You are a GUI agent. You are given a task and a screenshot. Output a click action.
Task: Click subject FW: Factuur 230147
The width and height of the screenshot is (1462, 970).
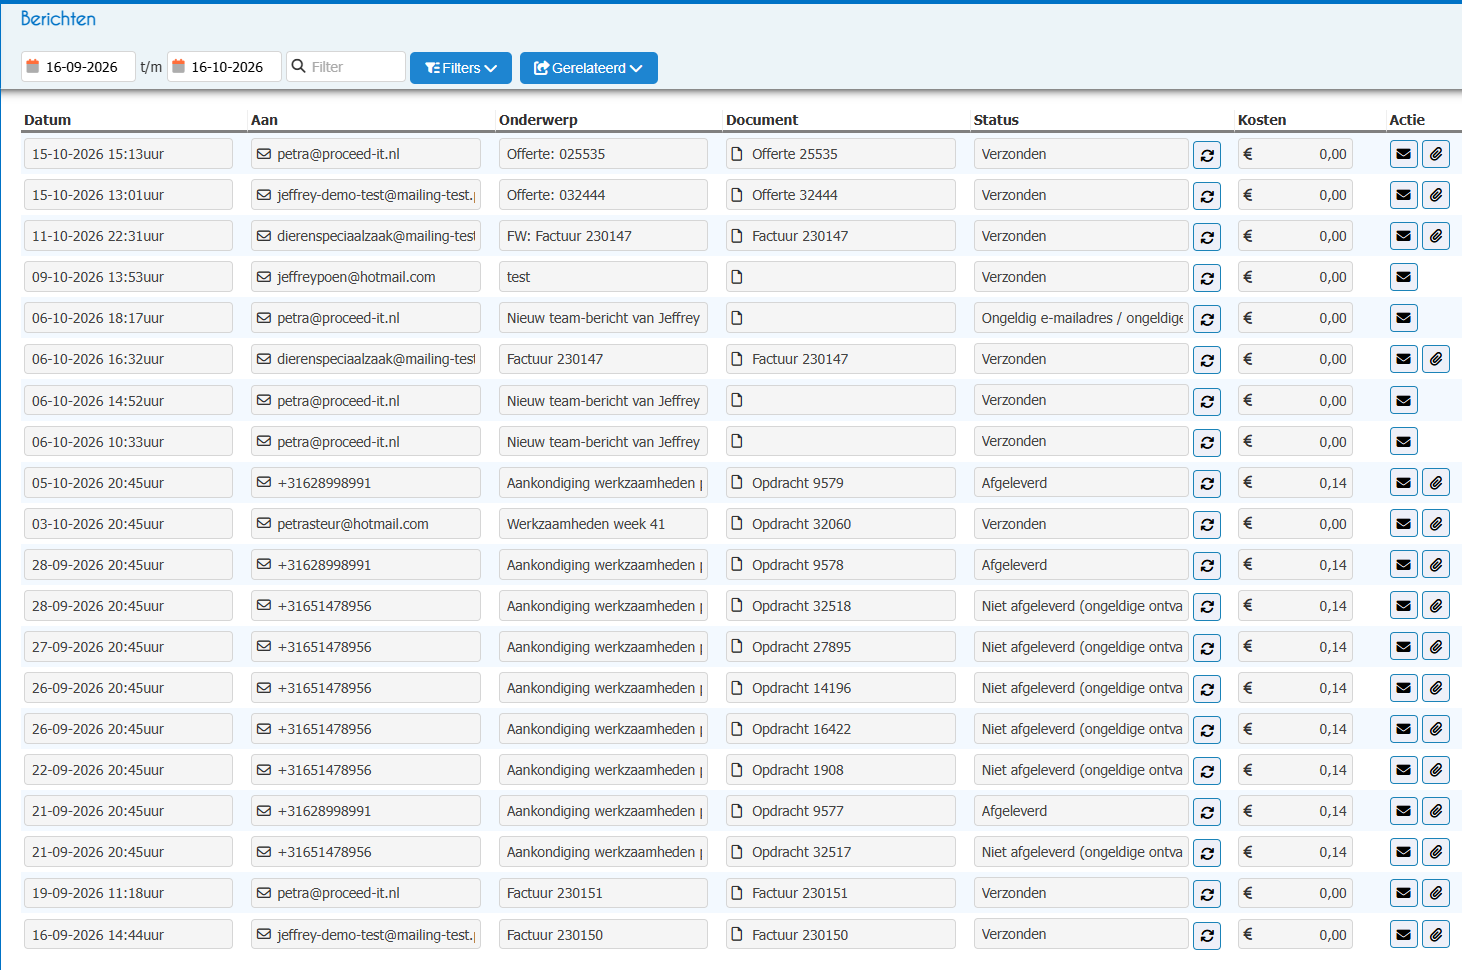[x=603, y=236]
